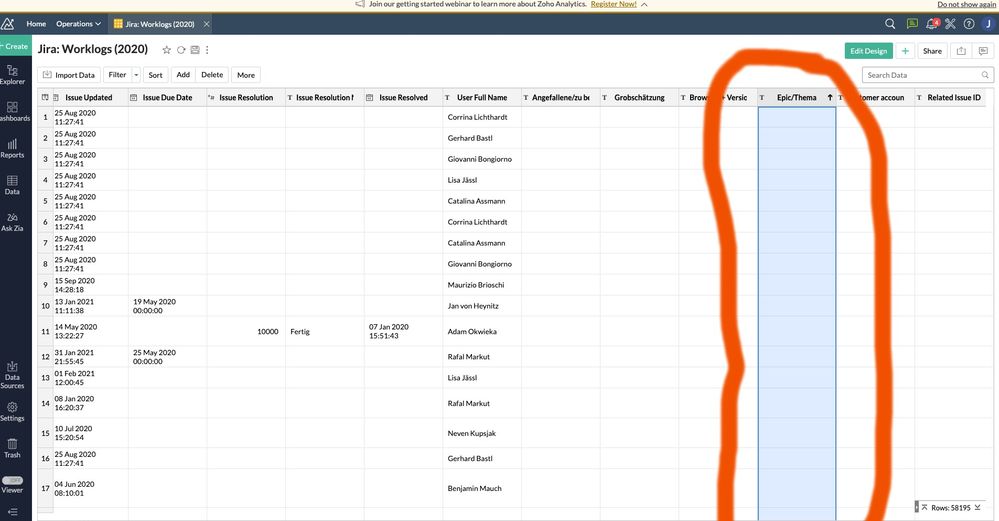Open notifications bell with badge
Image resolution: width=999 pixels, height=521 pixels.
(x=931, y=24)
